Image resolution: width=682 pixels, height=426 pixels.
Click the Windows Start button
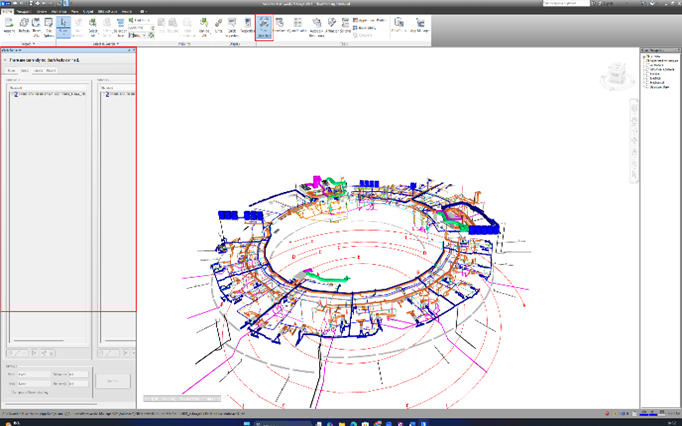(6, 421)
